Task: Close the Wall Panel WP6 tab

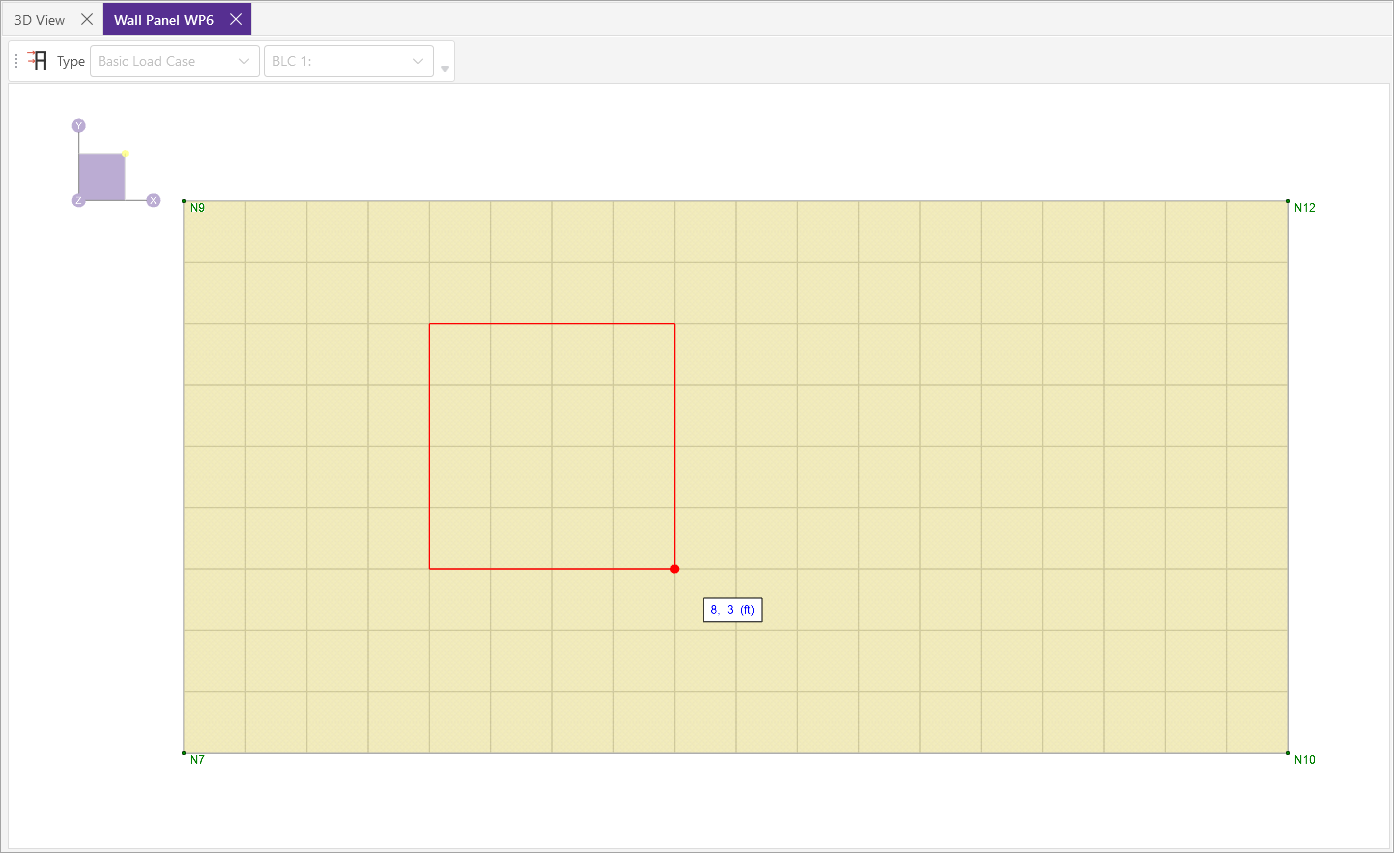Action: tap(235, 19)
